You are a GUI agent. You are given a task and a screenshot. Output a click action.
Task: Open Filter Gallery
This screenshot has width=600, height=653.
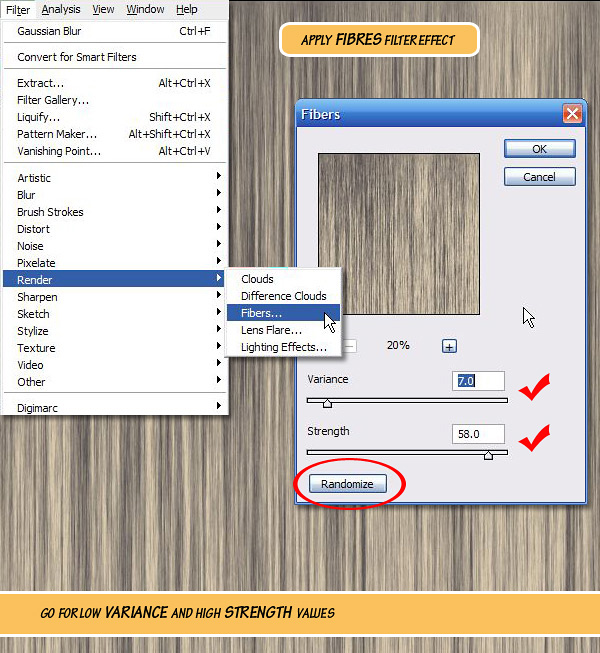coord(115,100)
